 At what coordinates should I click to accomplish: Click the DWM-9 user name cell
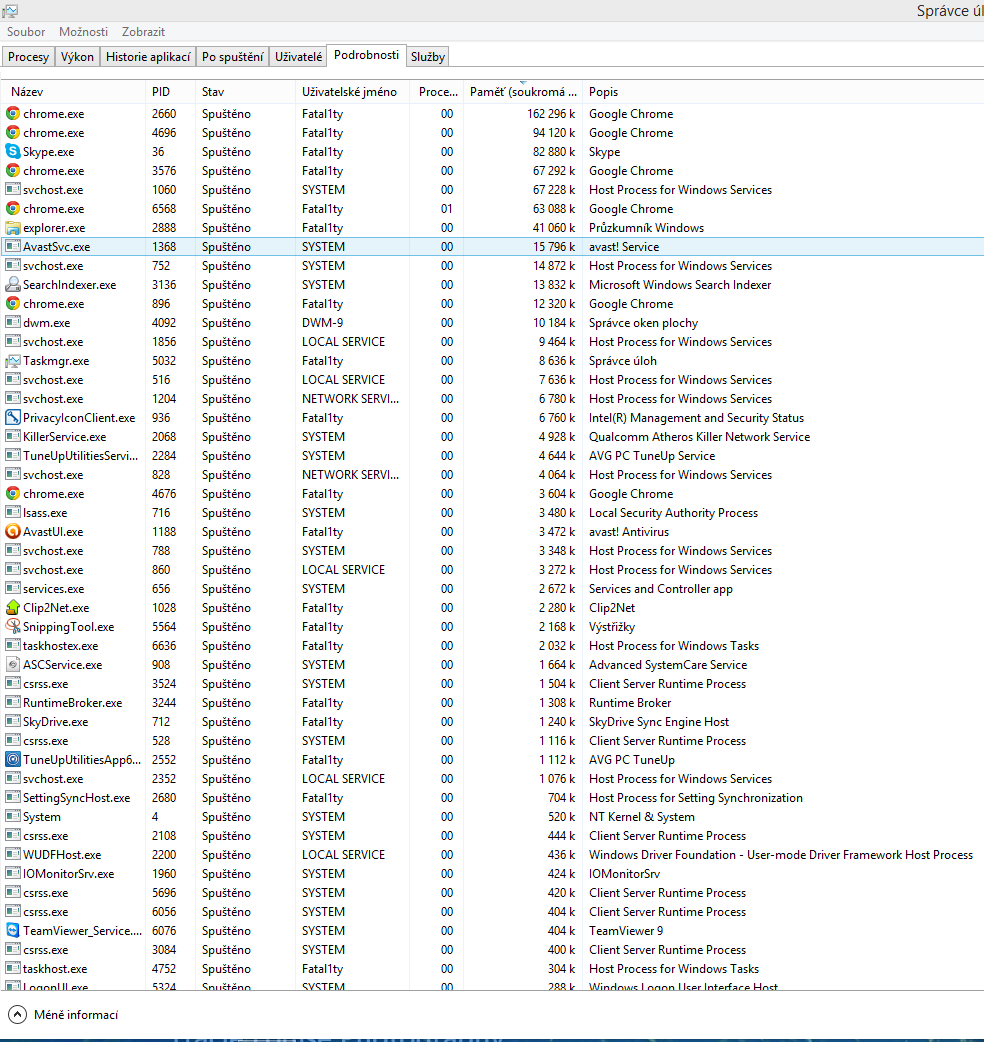[322, 323]
